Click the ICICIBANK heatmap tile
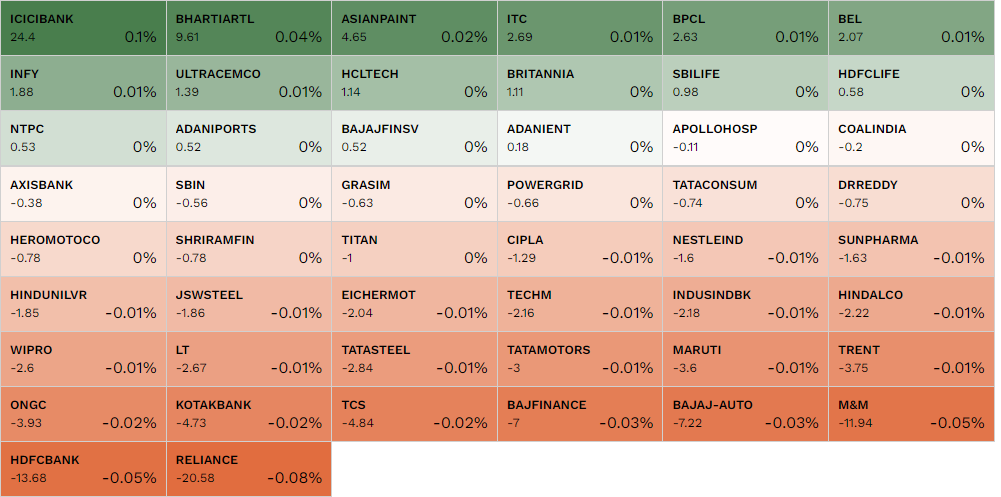Image resolution: width=1001 pixels, height=497 pixels. tap(83, 28)
